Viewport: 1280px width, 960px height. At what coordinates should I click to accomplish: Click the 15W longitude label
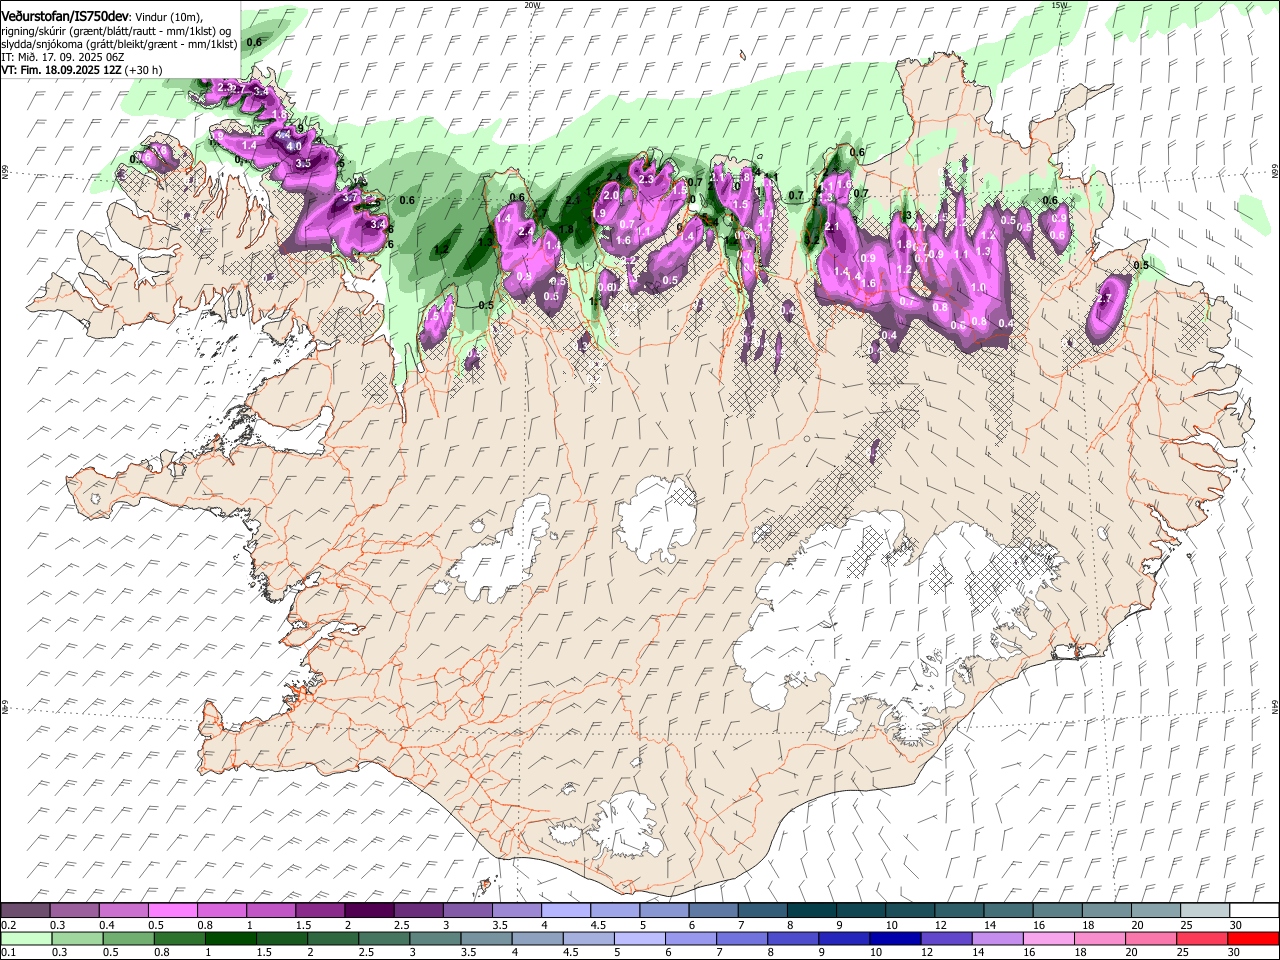[x=1059, y=5]
